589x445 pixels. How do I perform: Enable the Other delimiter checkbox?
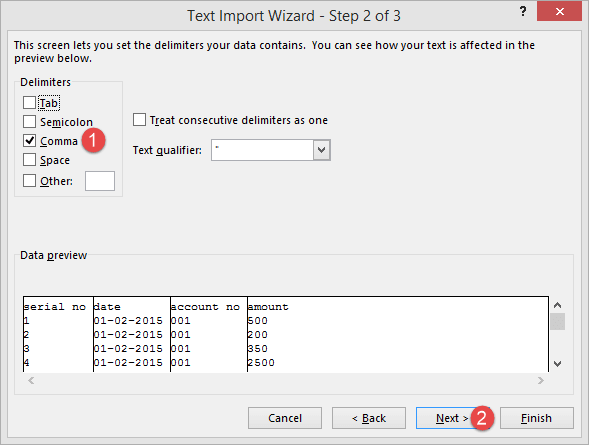(29, 181)
